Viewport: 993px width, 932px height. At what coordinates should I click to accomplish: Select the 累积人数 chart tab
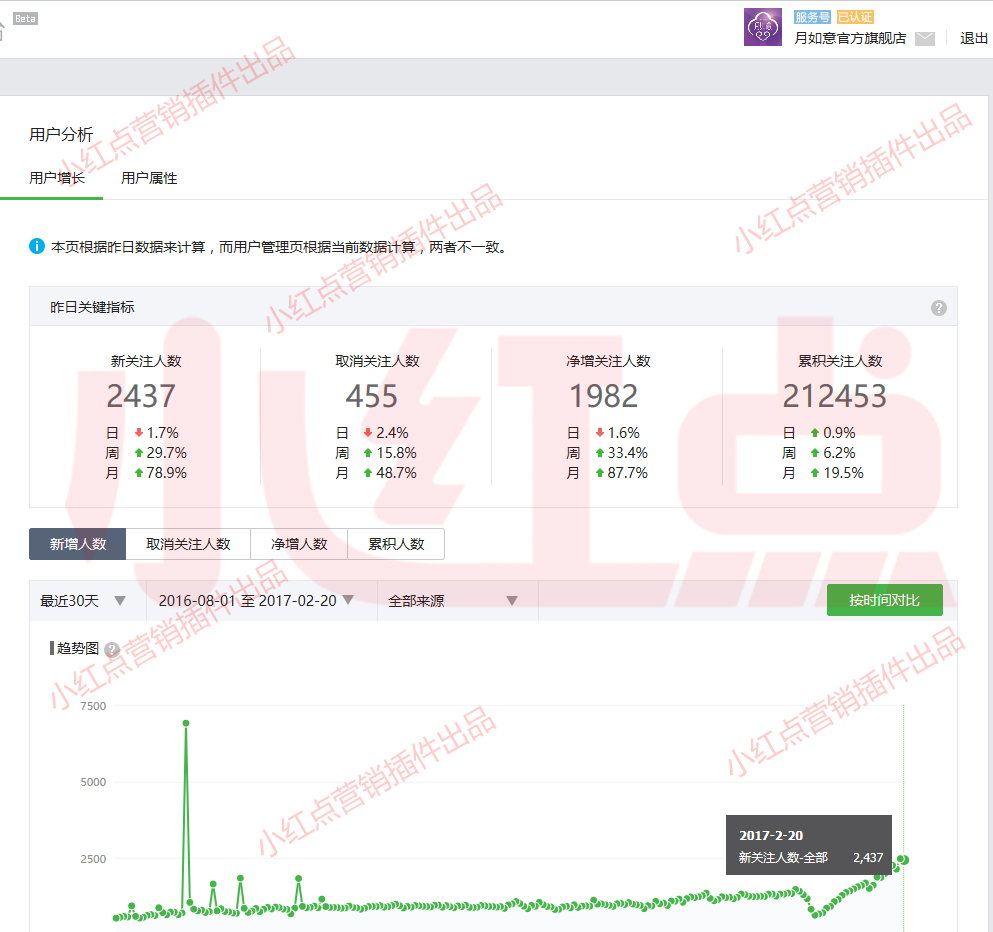click(x=396, y=544)
